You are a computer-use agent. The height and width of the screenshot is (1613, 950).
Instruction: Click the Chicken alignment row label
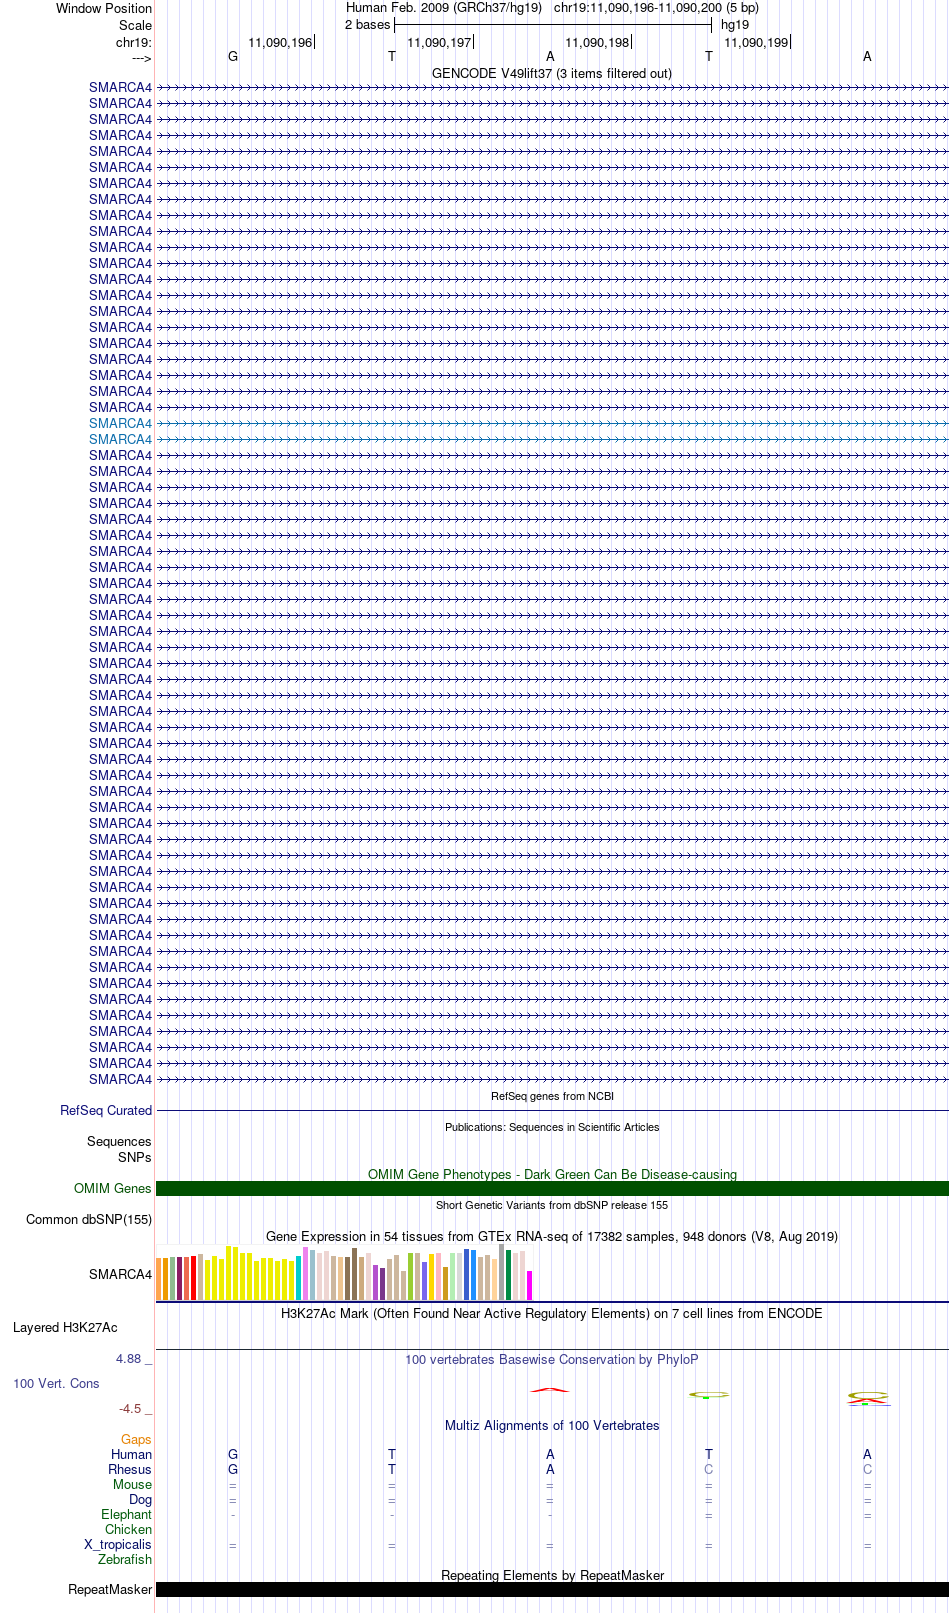click(128, 1529)
